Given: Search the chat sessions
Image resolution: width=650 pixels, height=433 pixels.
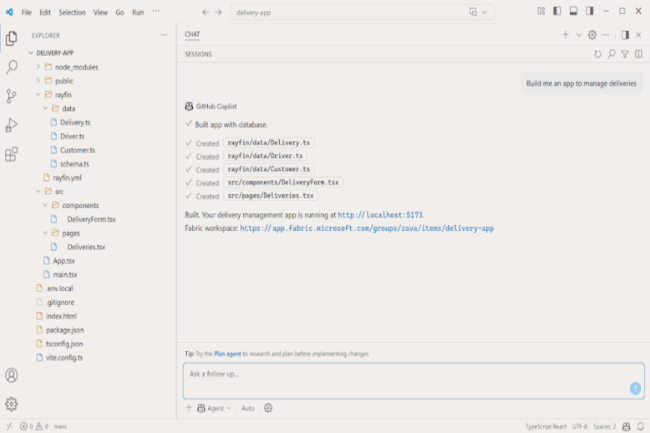Looking at the screenshot, I should point(611,54).
